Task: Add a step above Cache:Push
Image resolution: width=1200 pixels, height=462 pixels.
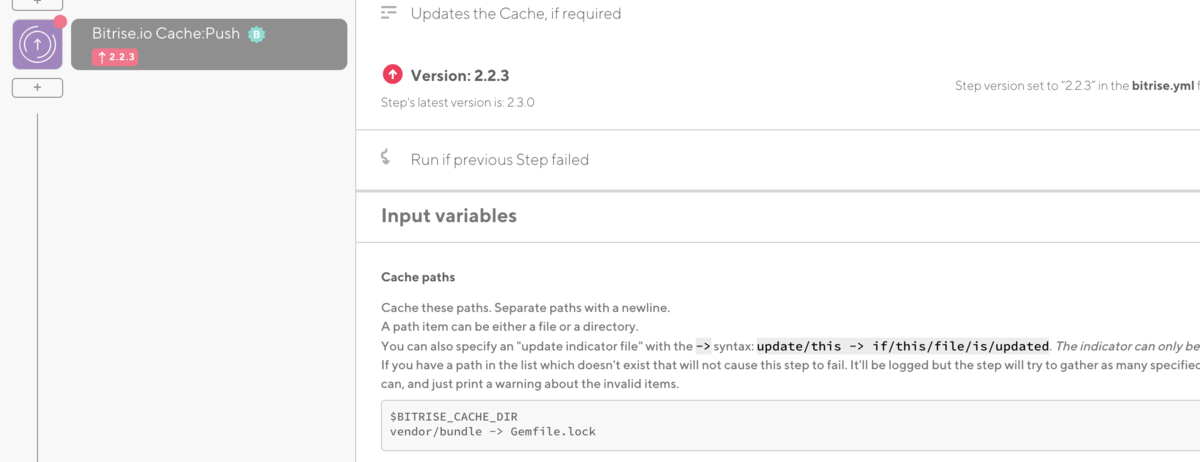Action: click(37, 3)
